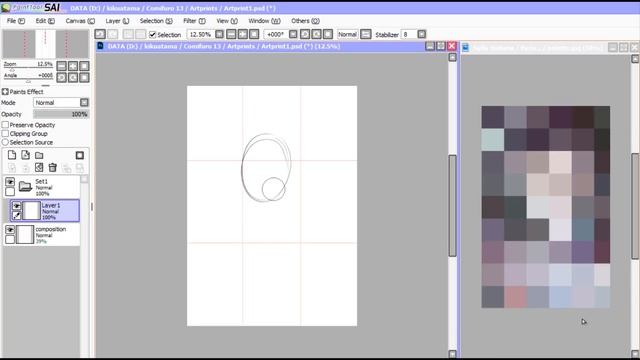Click the toolbar zoom out minus button
This screenshot has height=360, width=640.
tap(231, 34)
